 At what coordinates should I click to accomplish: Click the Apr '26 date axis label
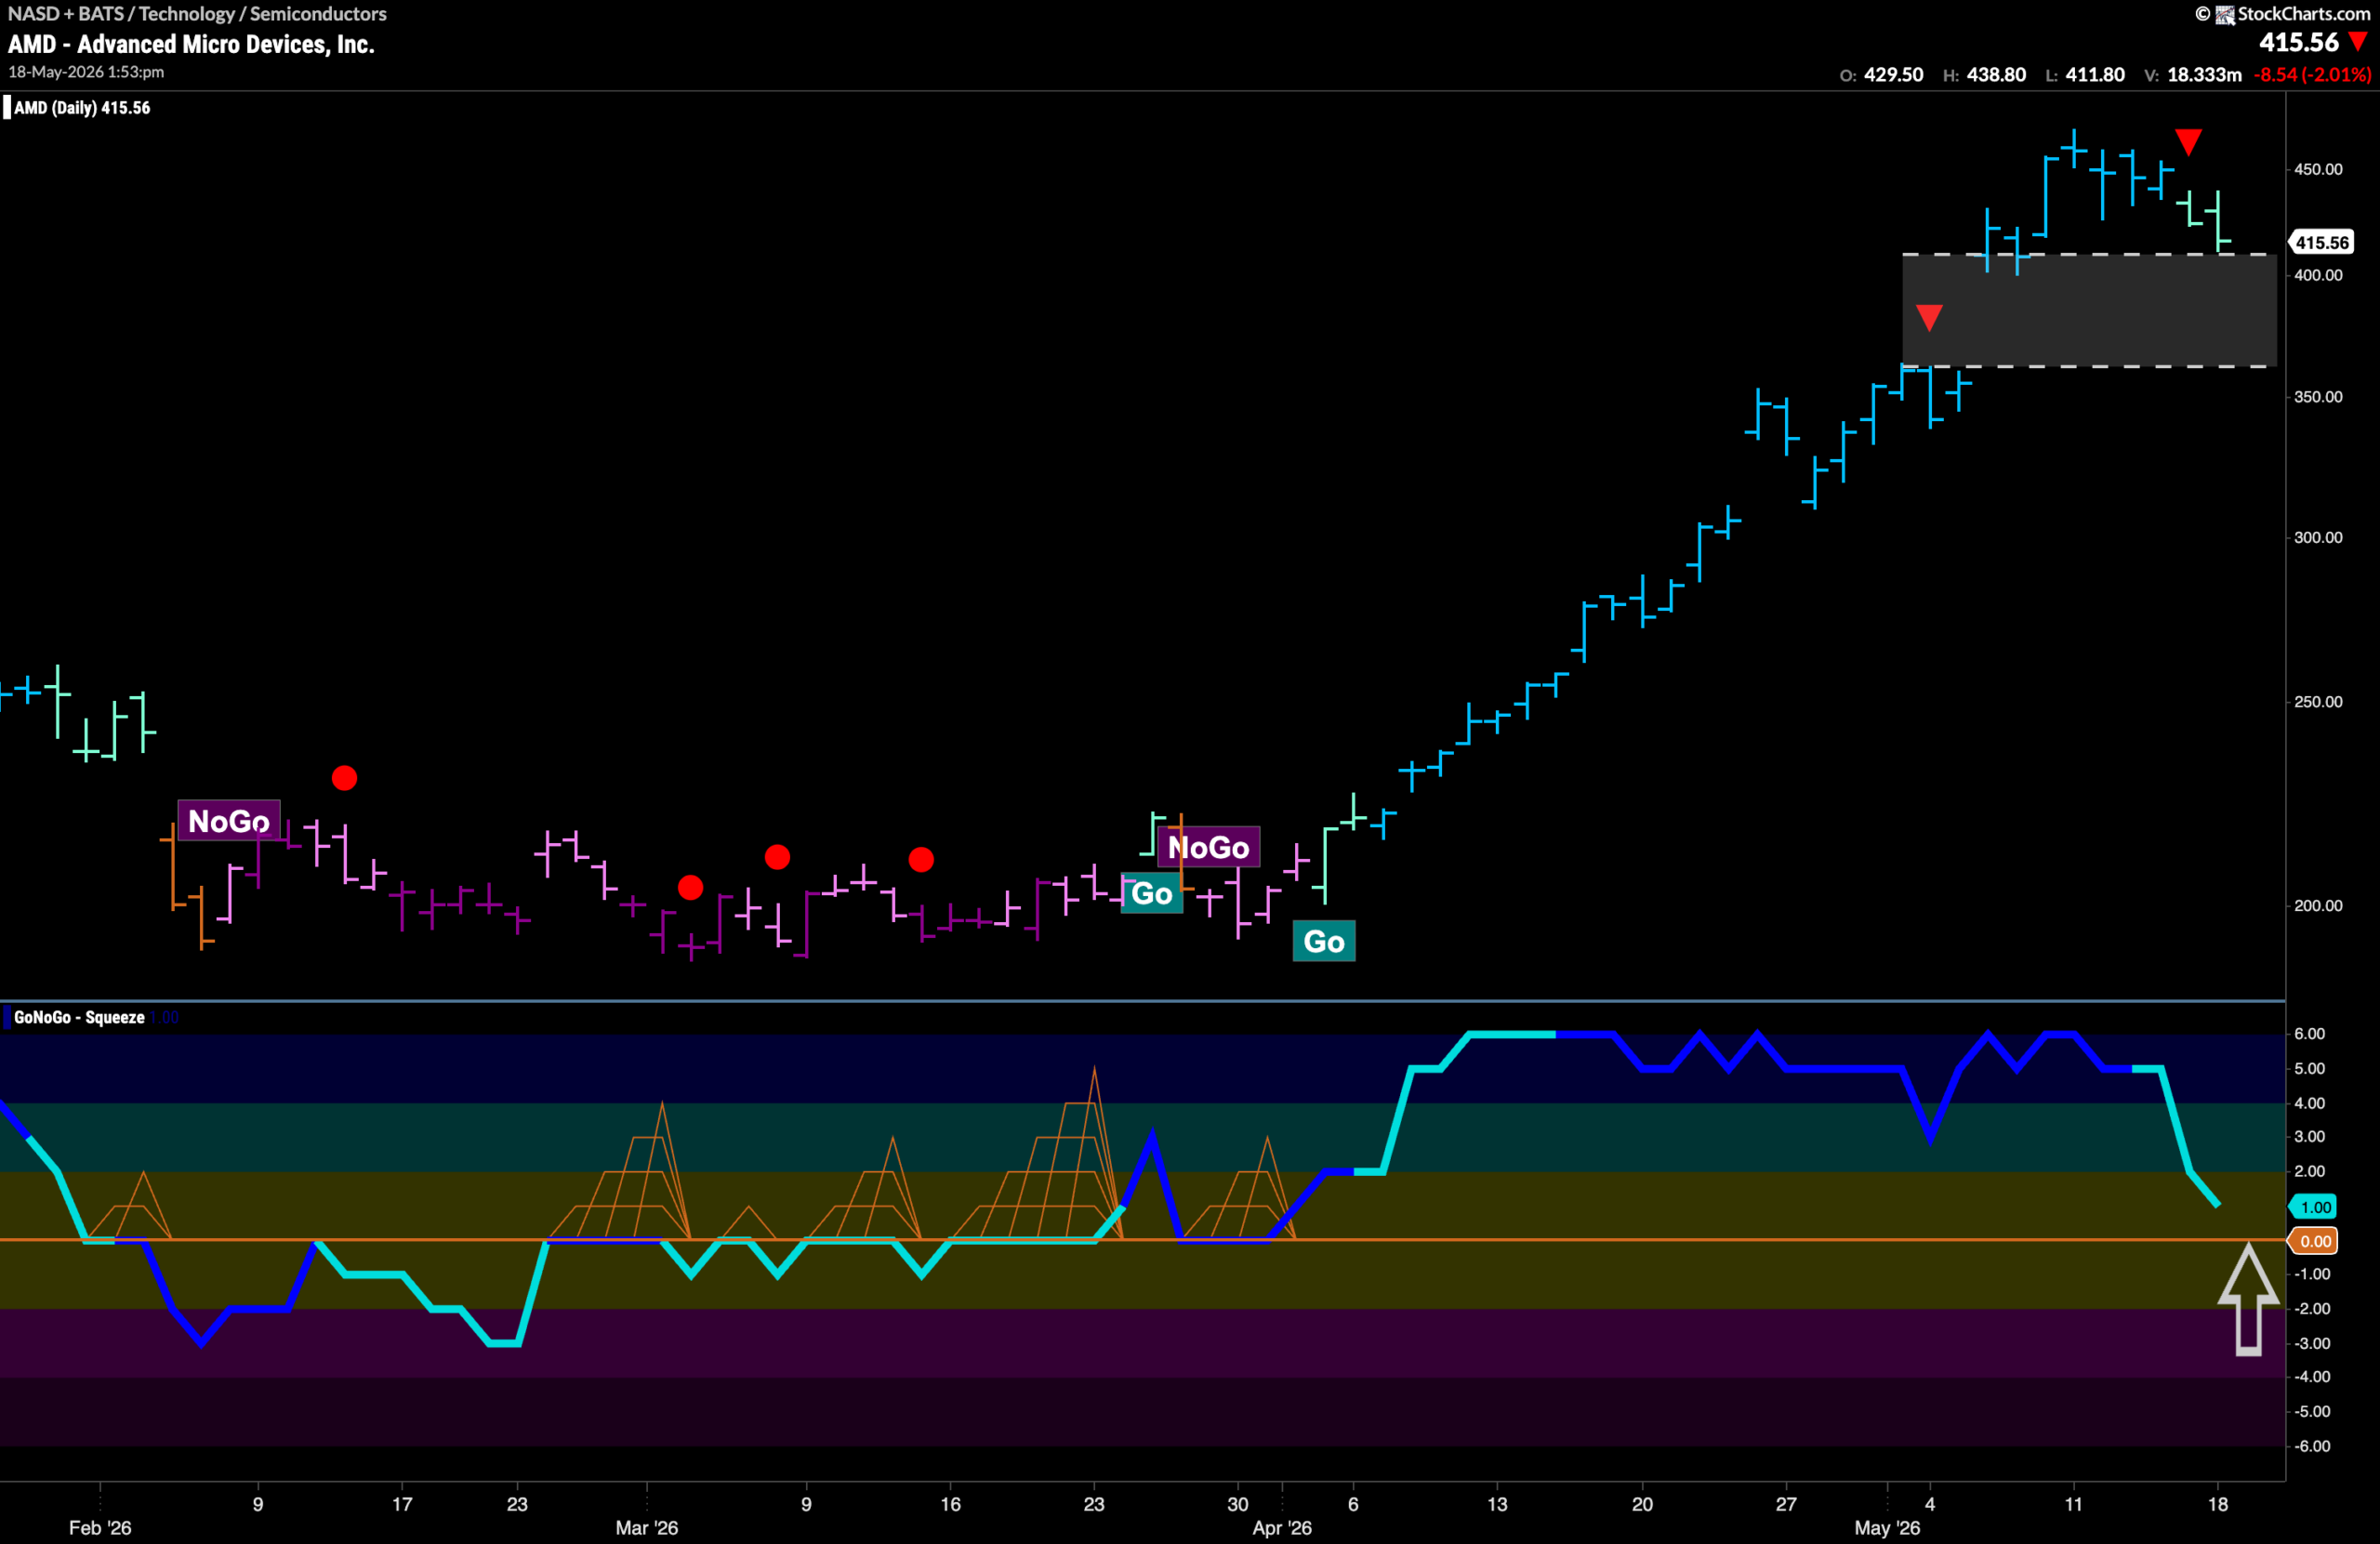click(x=1282, y=1527)
